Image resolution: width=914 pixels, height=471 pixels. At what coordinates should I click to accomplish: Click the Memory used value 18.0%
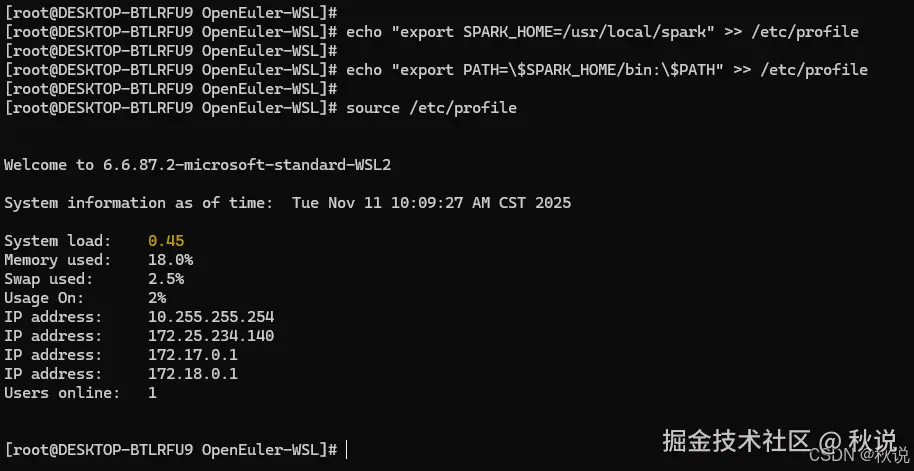[x=170, y=260]
